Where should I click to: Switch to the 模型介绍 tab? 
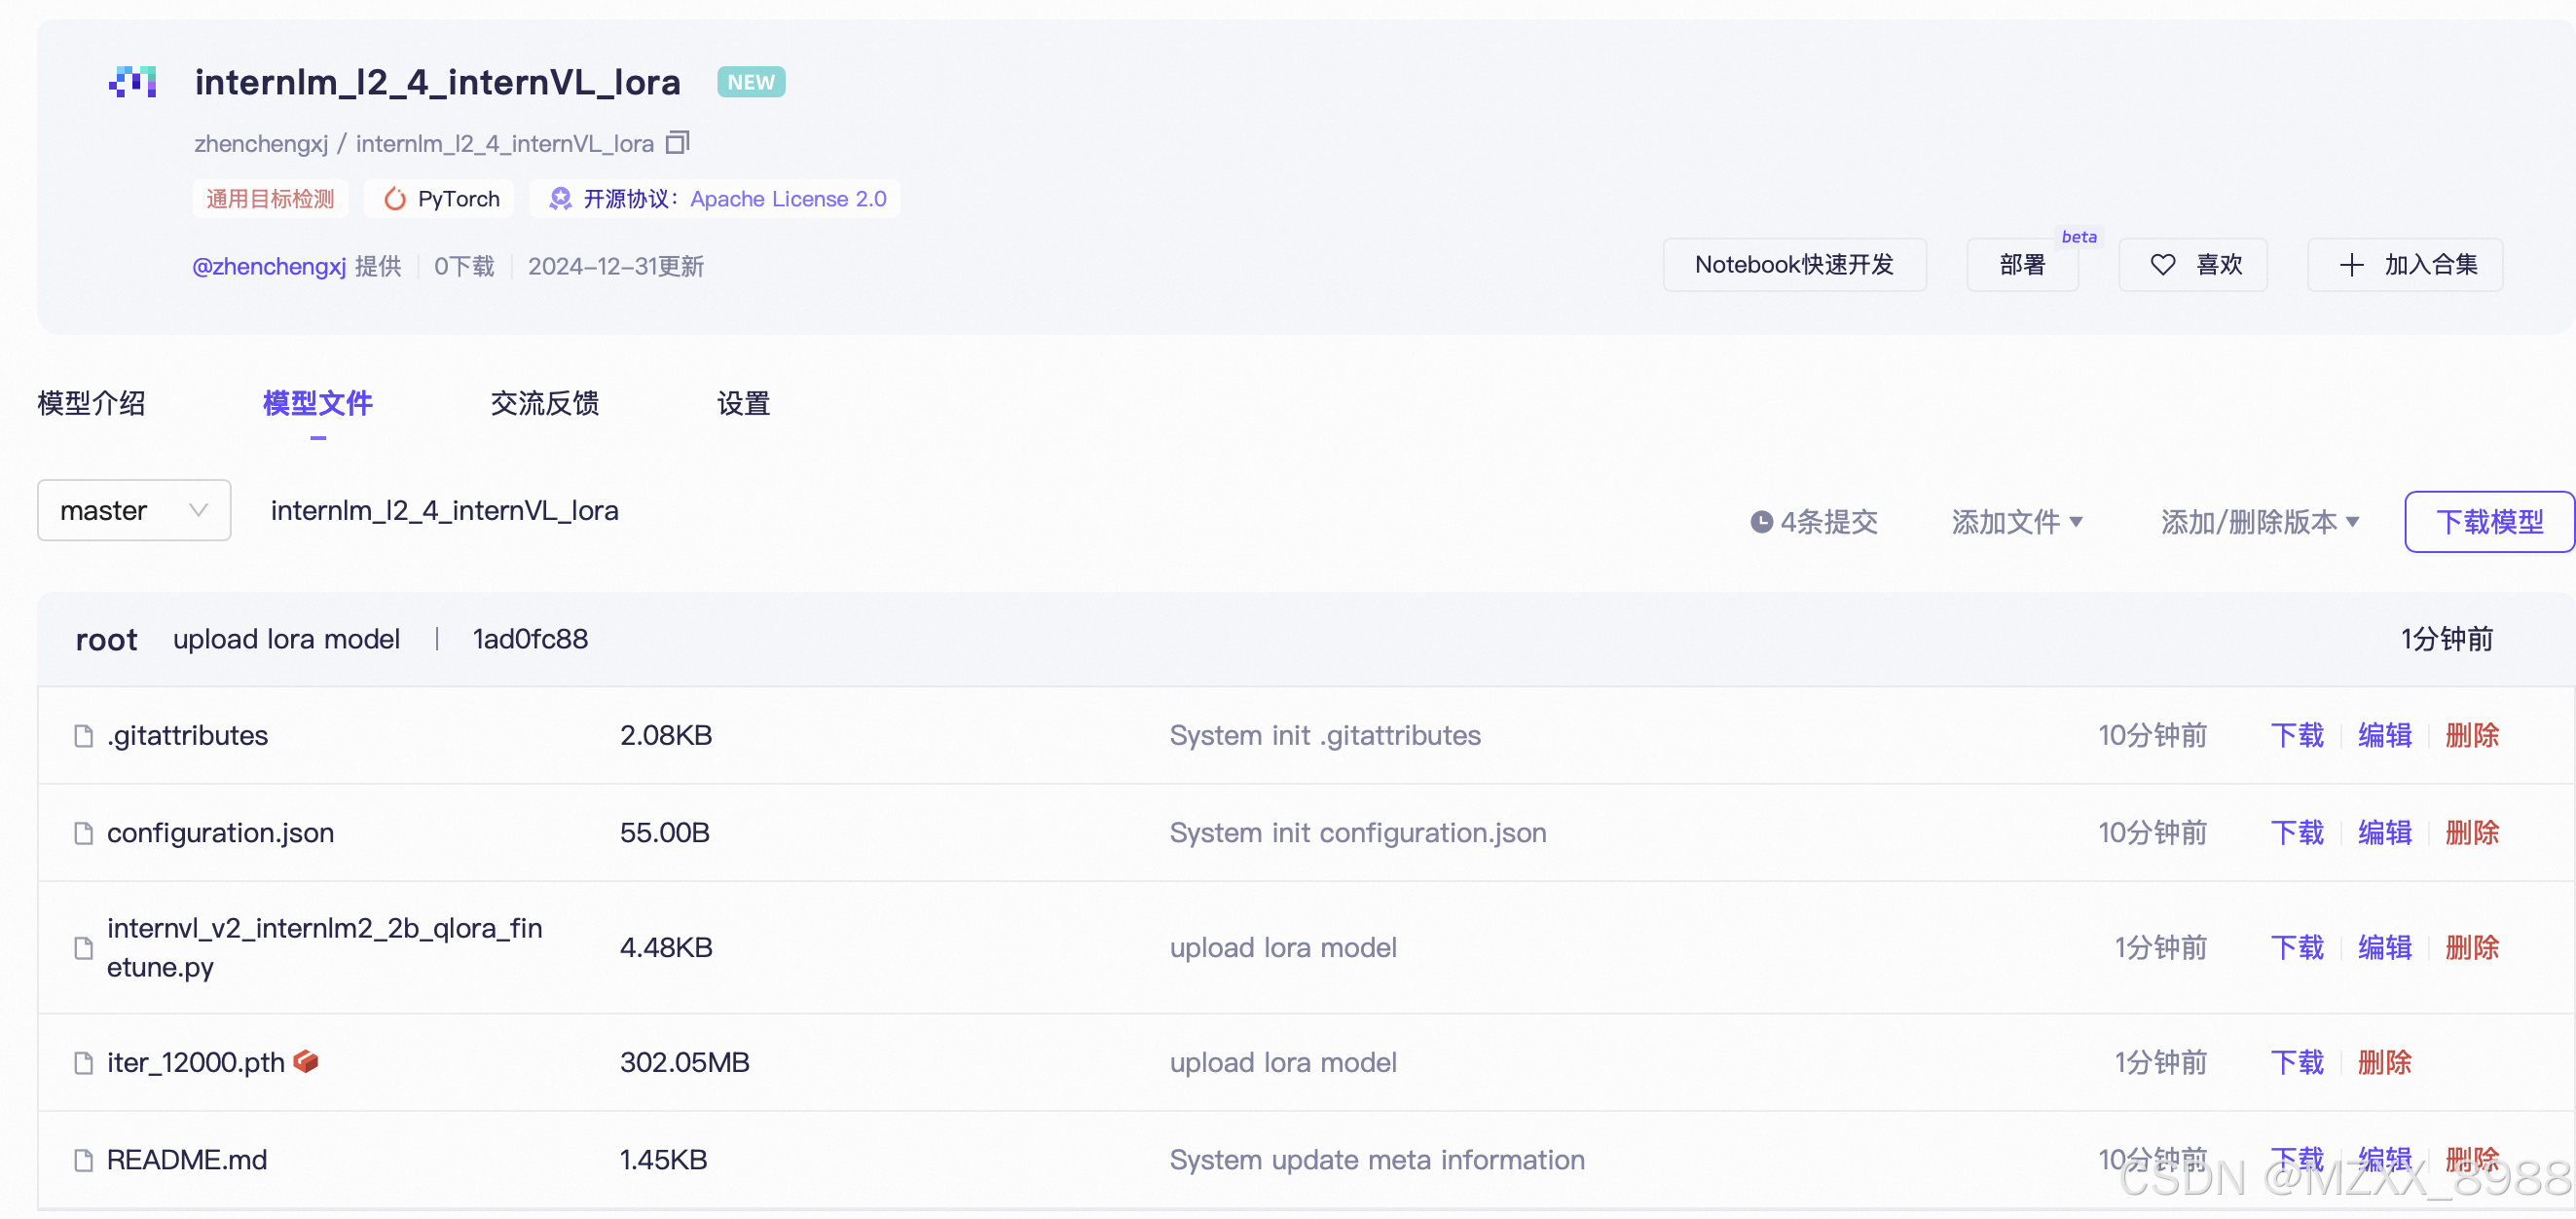[x=91, y=403]
